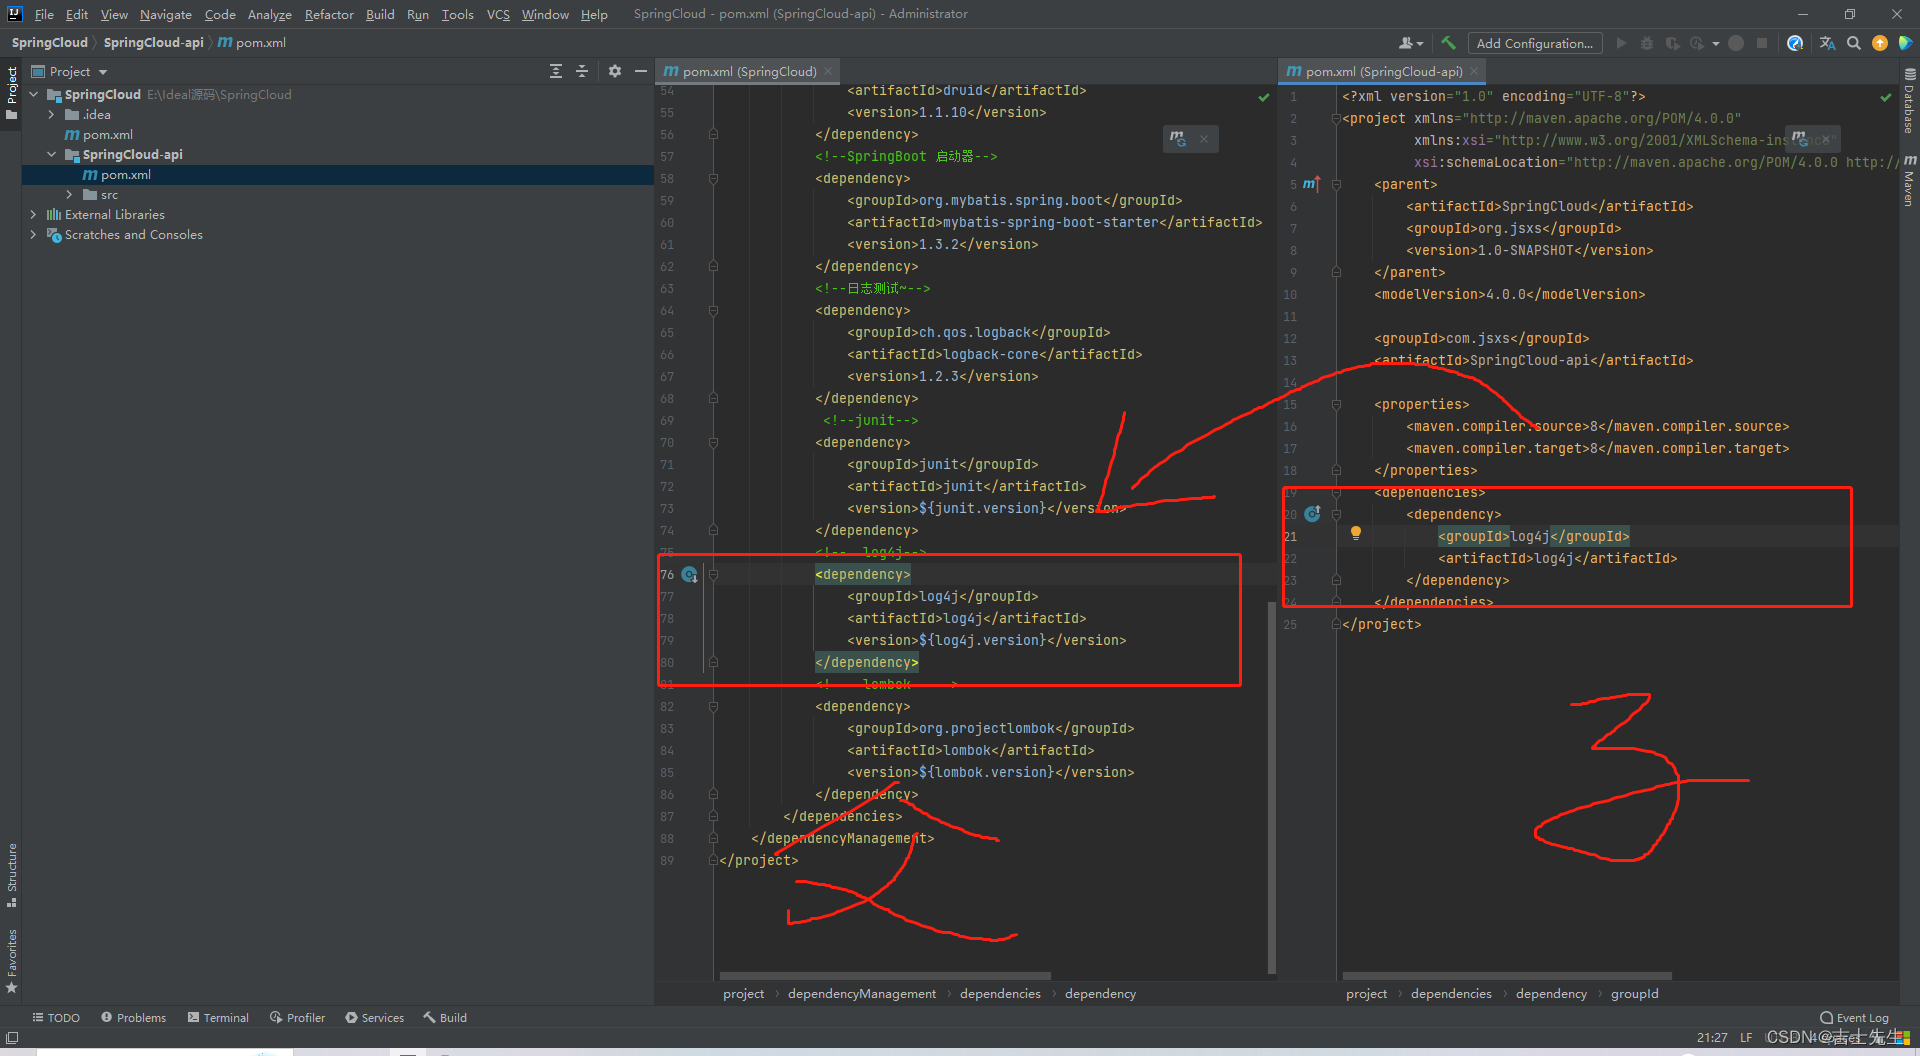Click the yellow lightbulb intention icon
This screenshot has width=1920, height=1056.
(x=1356, y=534)
